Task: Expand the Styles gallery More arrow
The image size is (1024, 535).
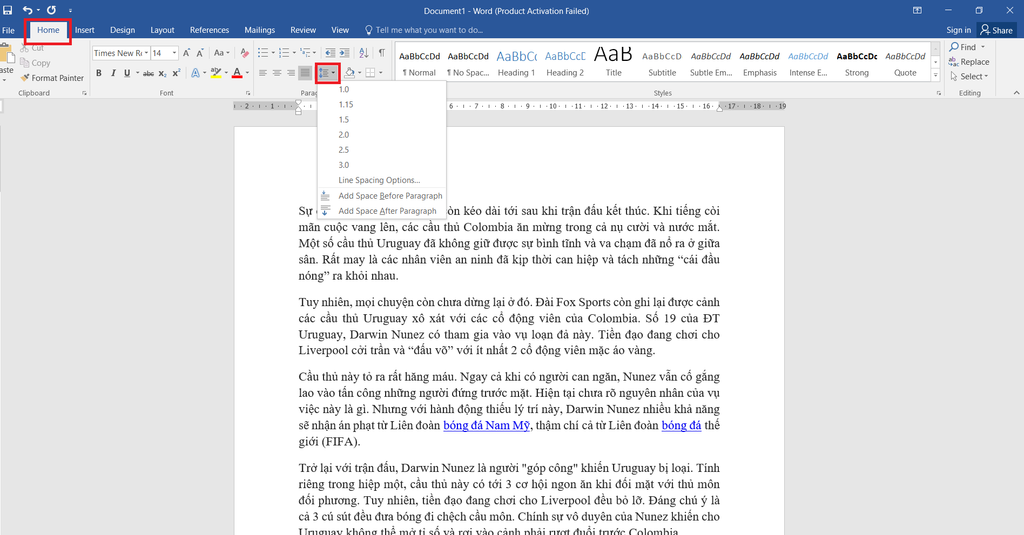Action: 935,76
